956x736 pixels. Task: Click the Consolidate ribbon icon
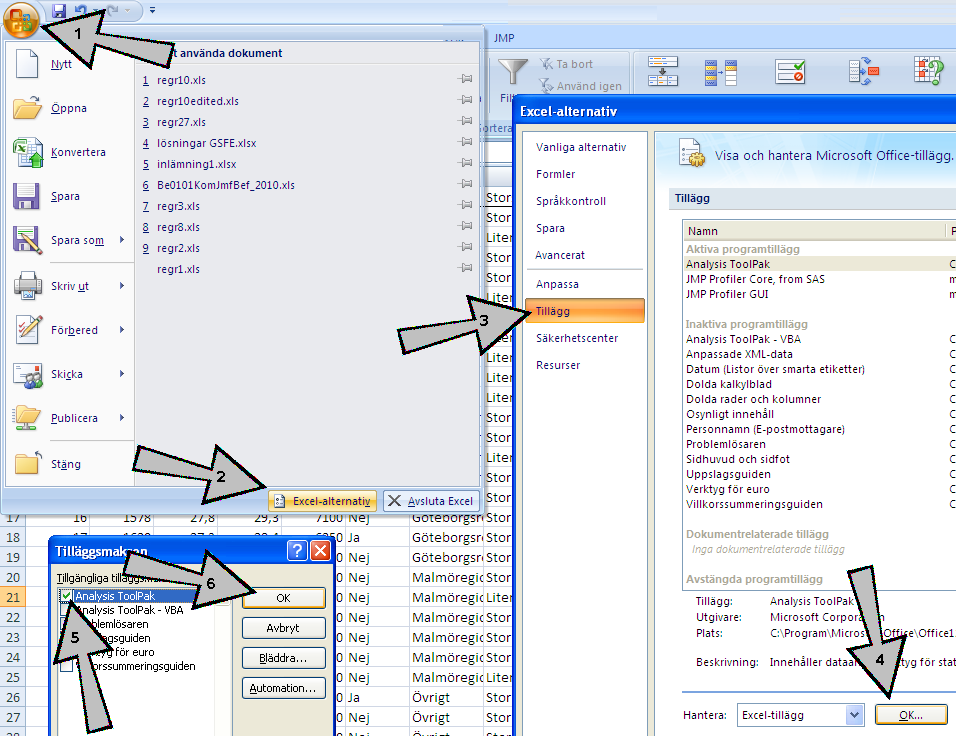864,71
